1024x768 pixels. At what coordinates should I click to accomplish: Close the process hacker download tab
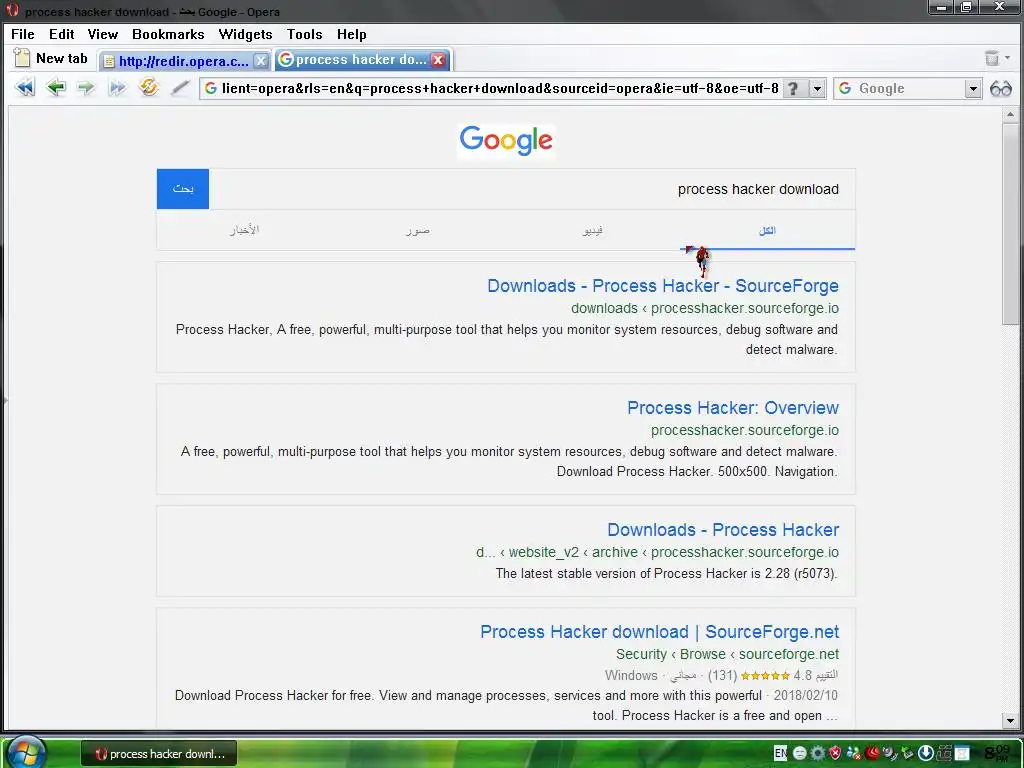tap(438, 60)
